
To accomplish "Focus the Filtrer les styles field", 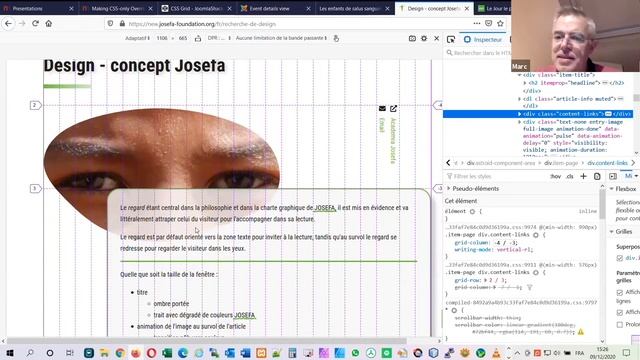I will tap(496, 176).
